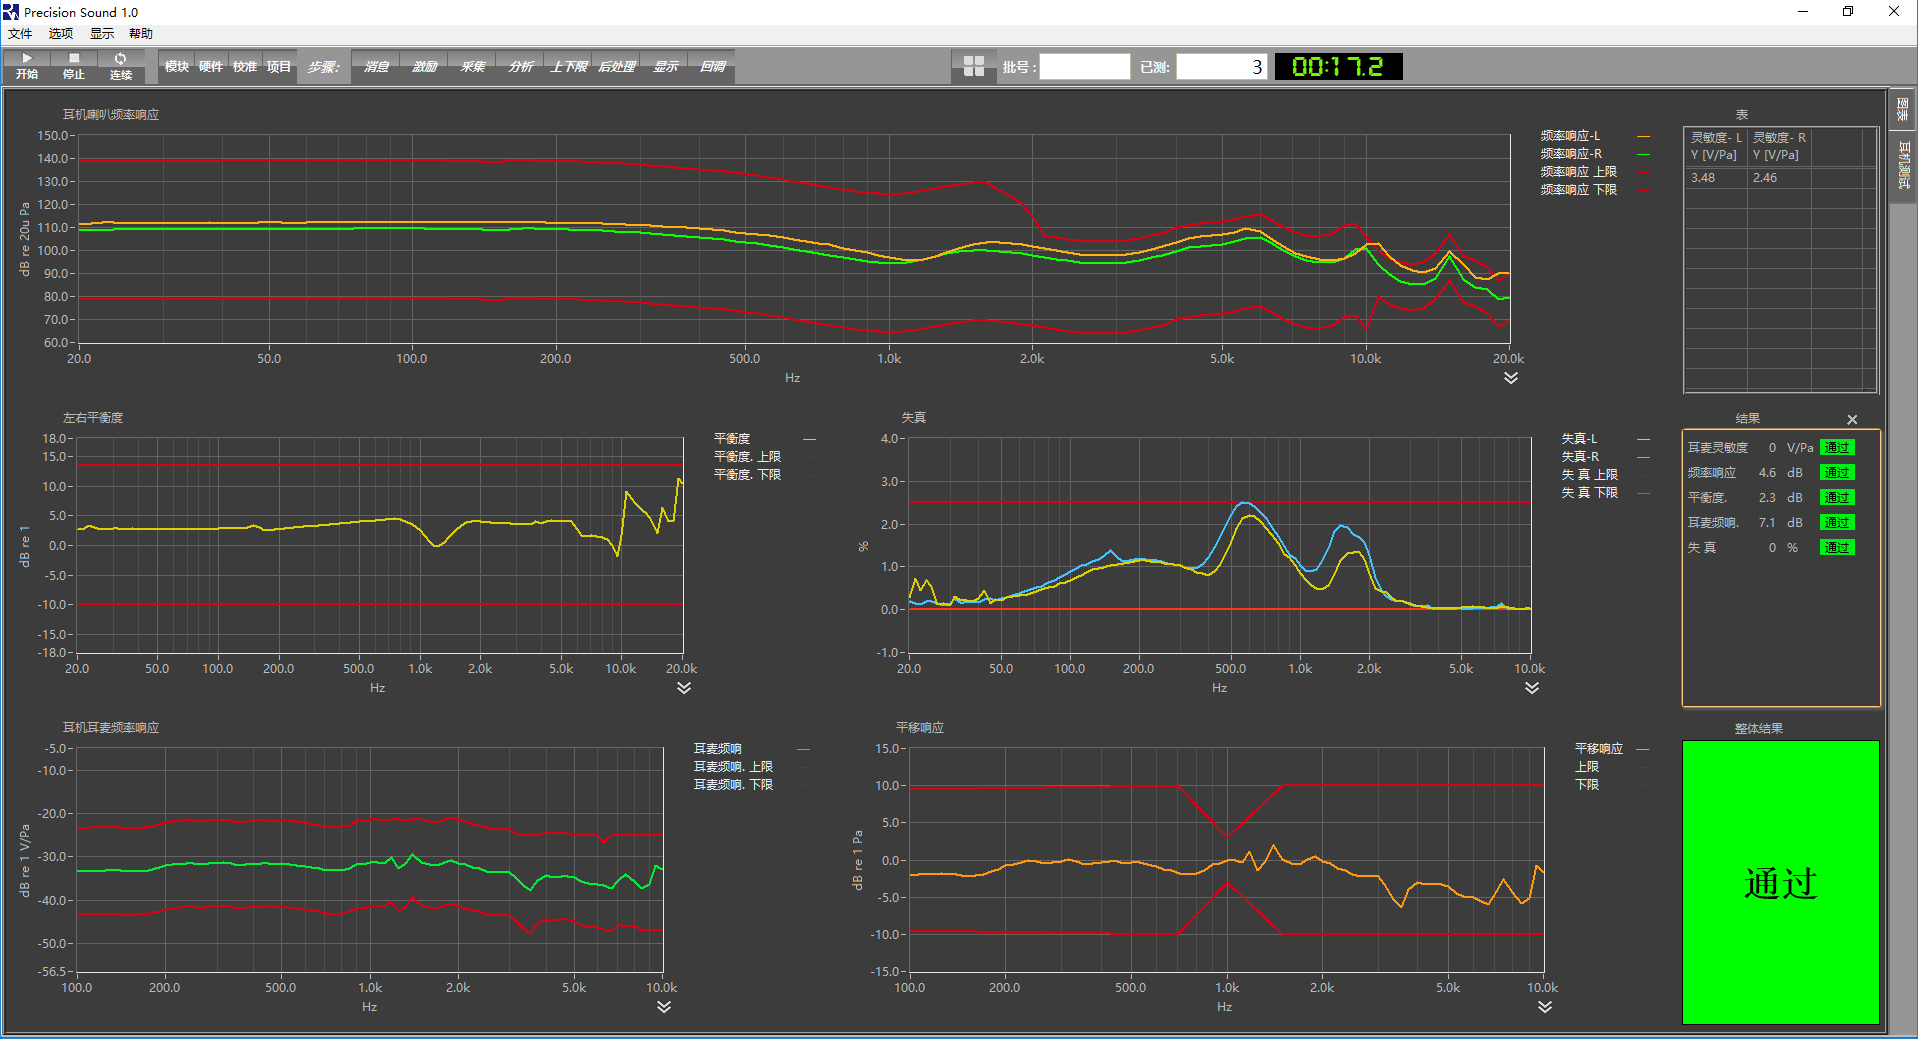Click the 频率响应-R green legend swatch
Viewport: 1918px width, 1039px height.
click(x=1643, y=154)
